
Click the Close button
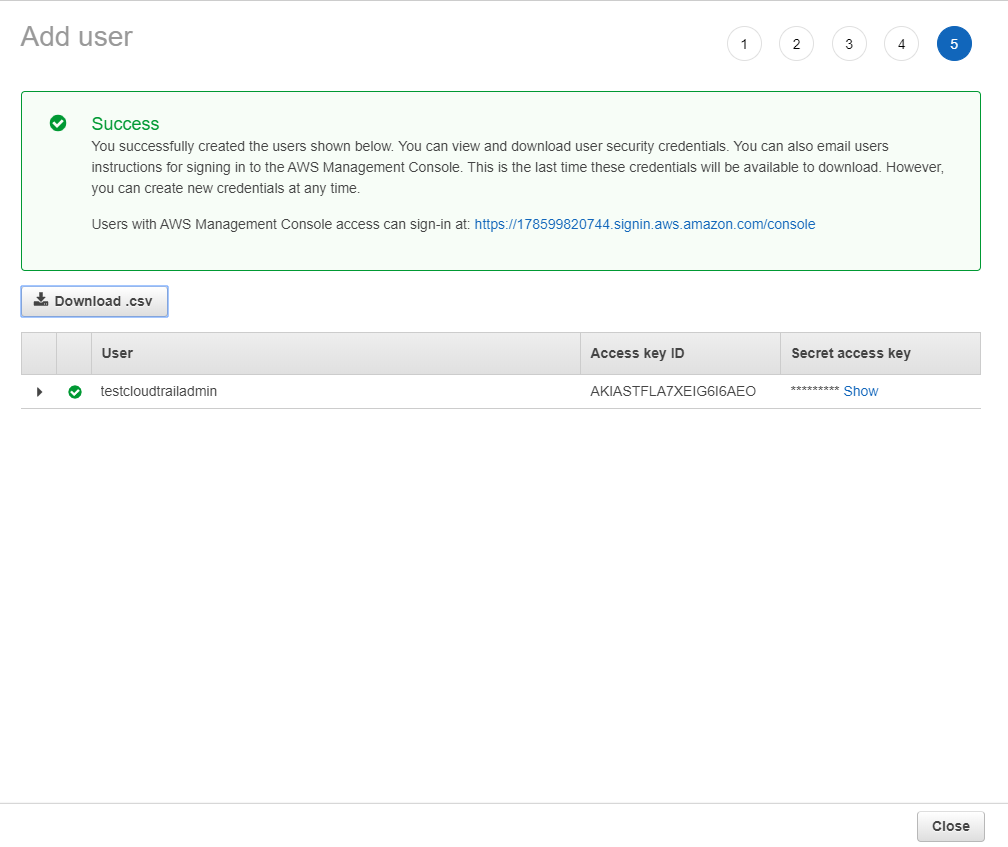[950, 826]
